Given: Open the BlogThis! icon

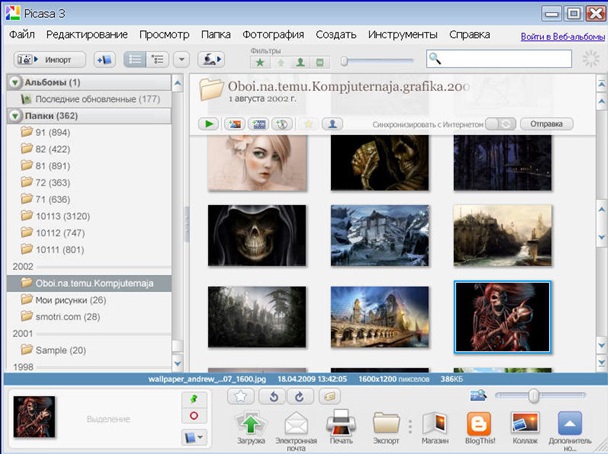Looking at the screenshot, I should click(x=479, y=423).
